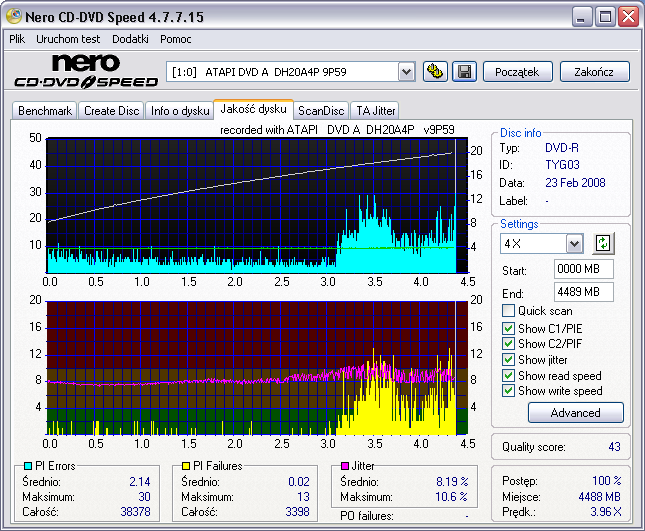Click the End 4489 MB field
The image size is (645, 531).
[583, 292]
